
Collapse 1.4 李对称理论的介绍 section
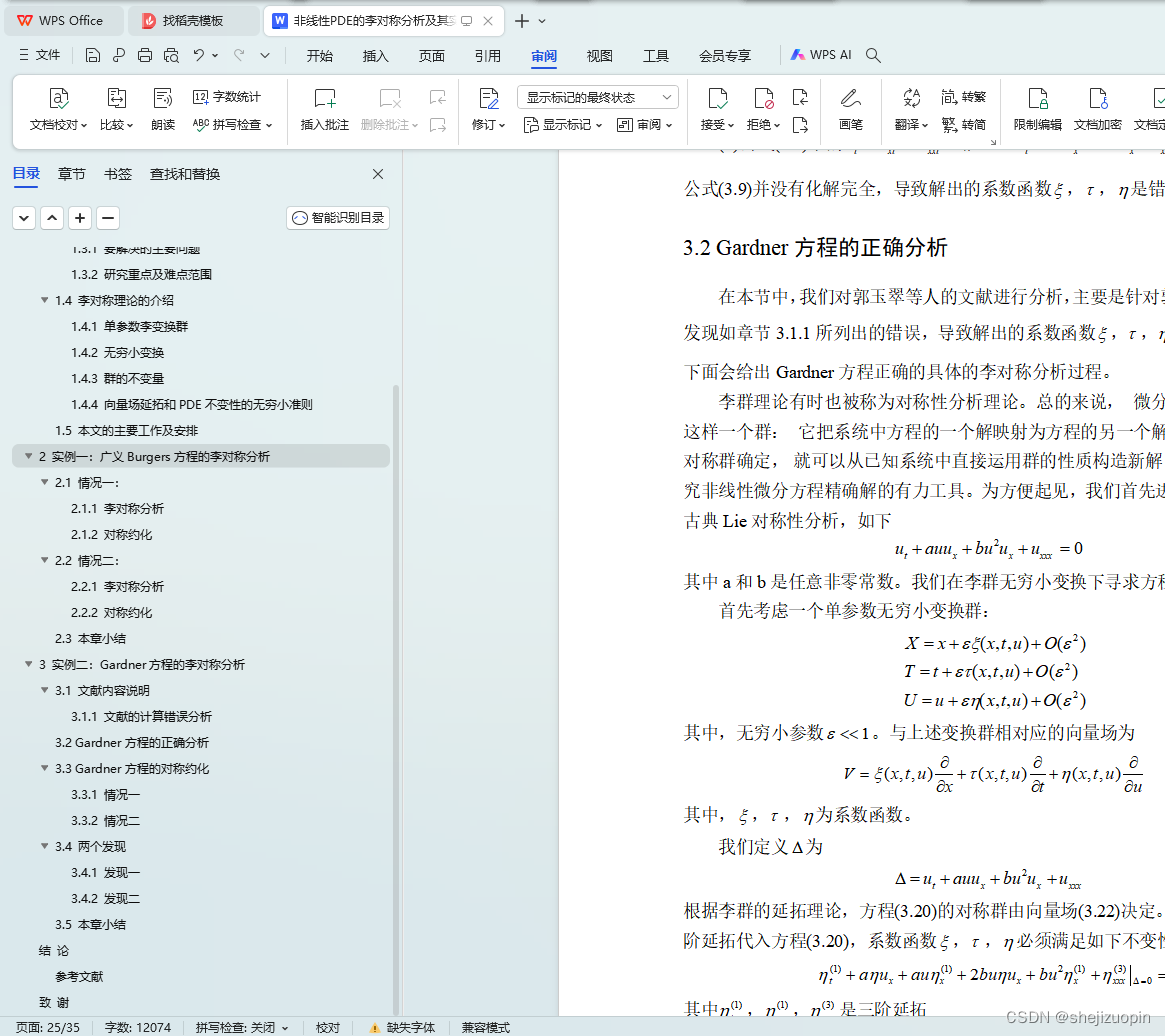tap(45, 300)
